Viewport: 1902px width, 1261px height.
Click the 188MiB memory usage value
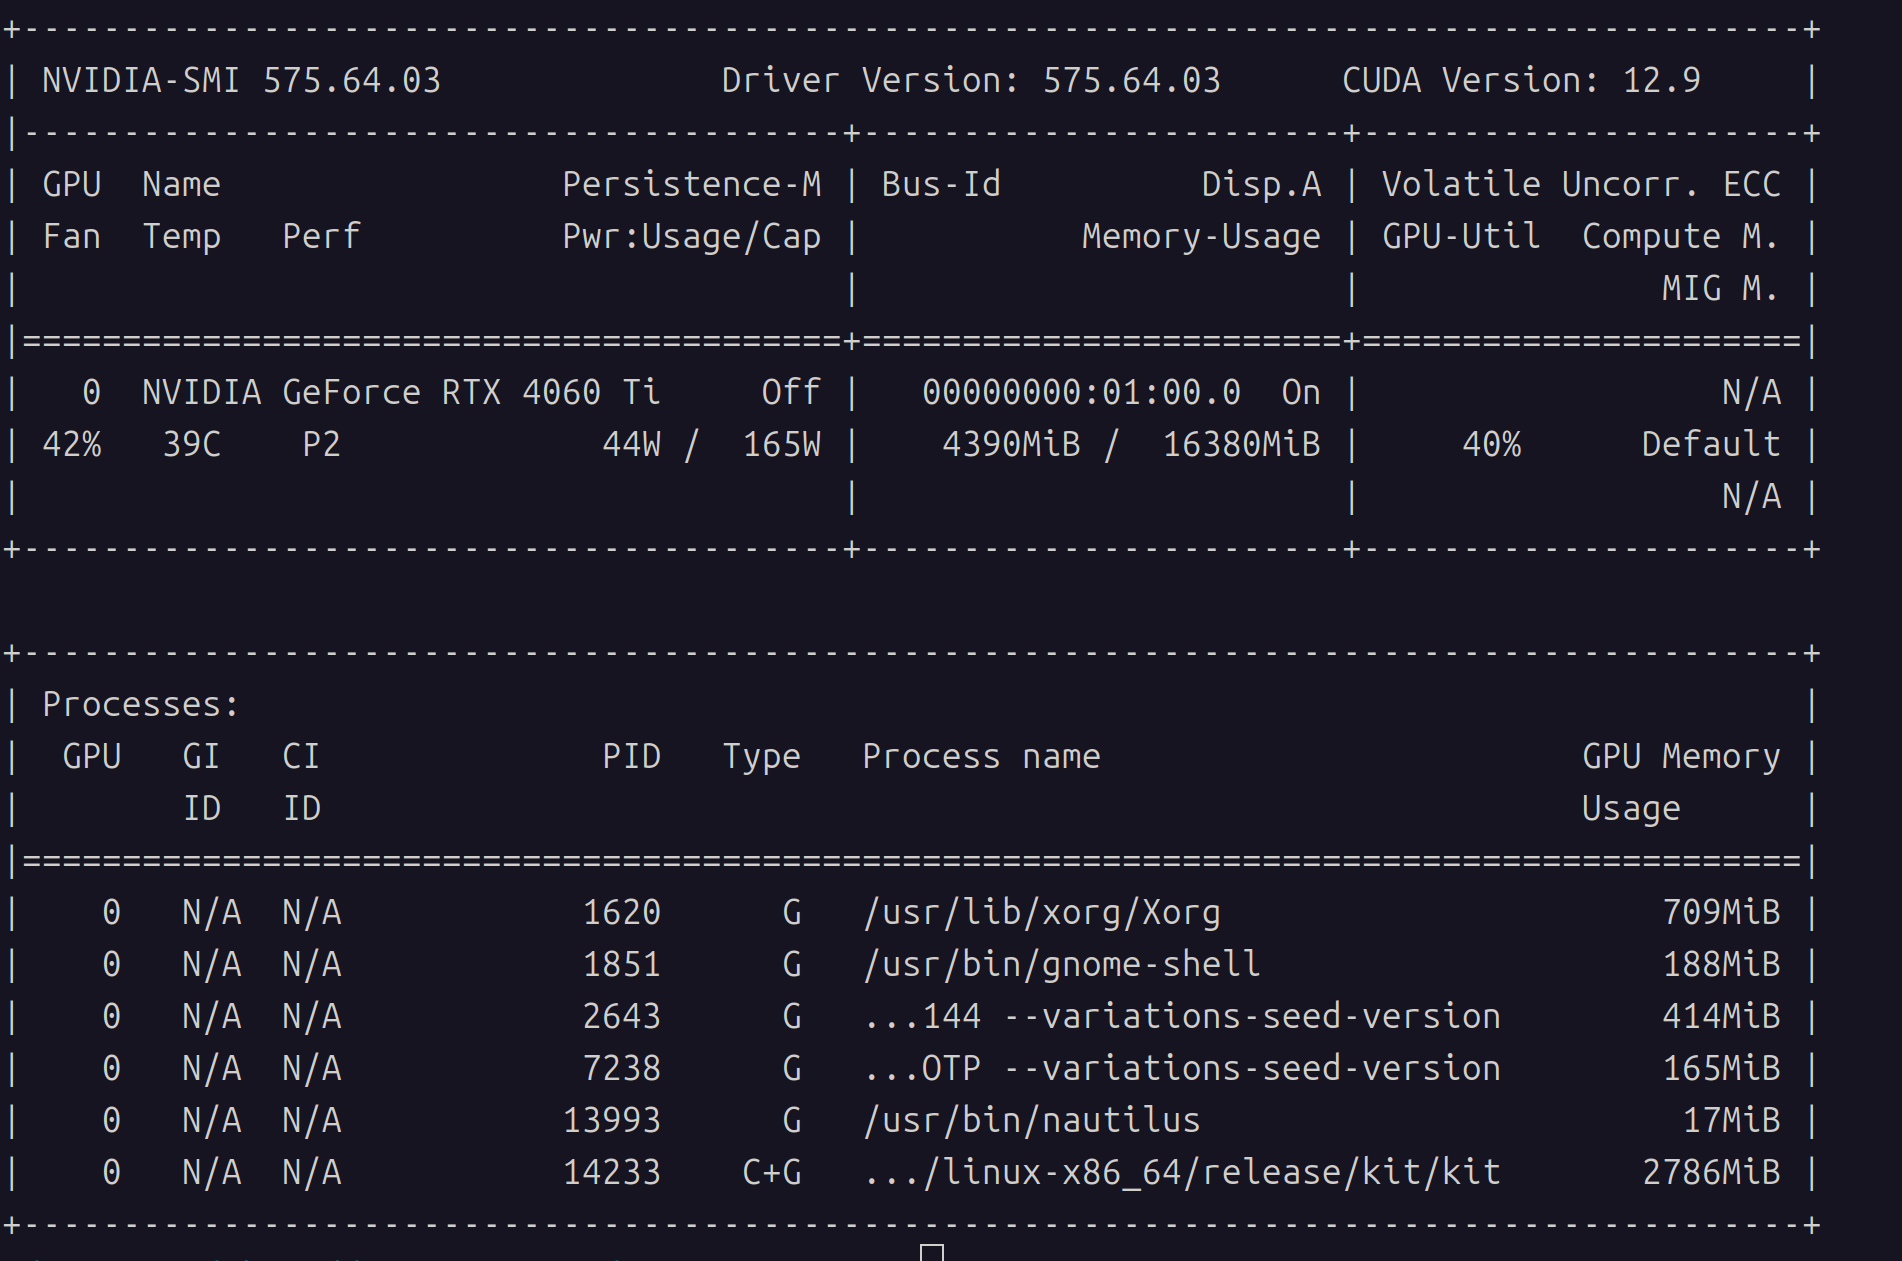1722,964
